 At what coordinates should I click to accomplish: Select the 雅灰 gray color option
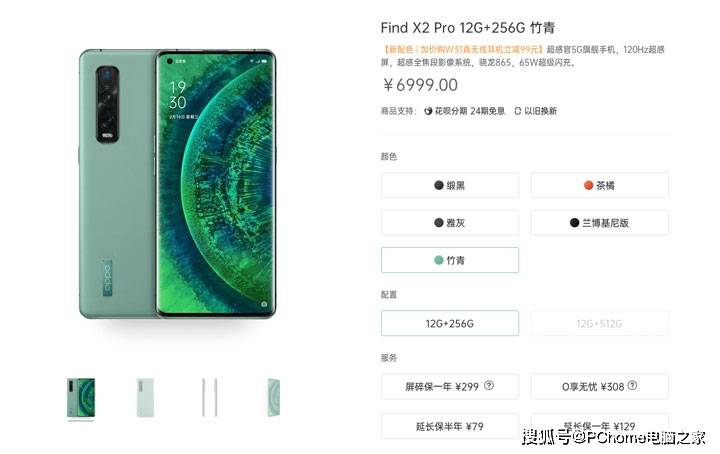[450, 223]
